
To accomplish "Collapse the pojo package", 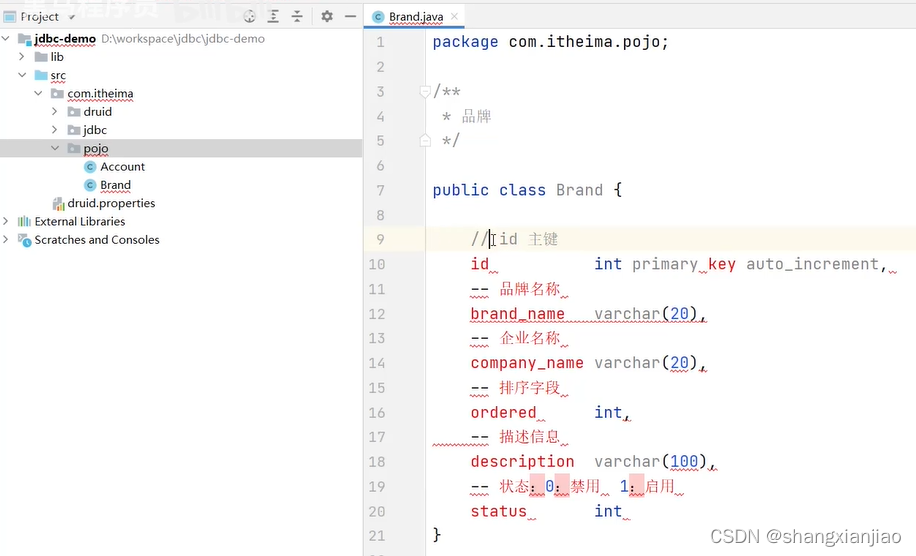I will click(55, 148).
